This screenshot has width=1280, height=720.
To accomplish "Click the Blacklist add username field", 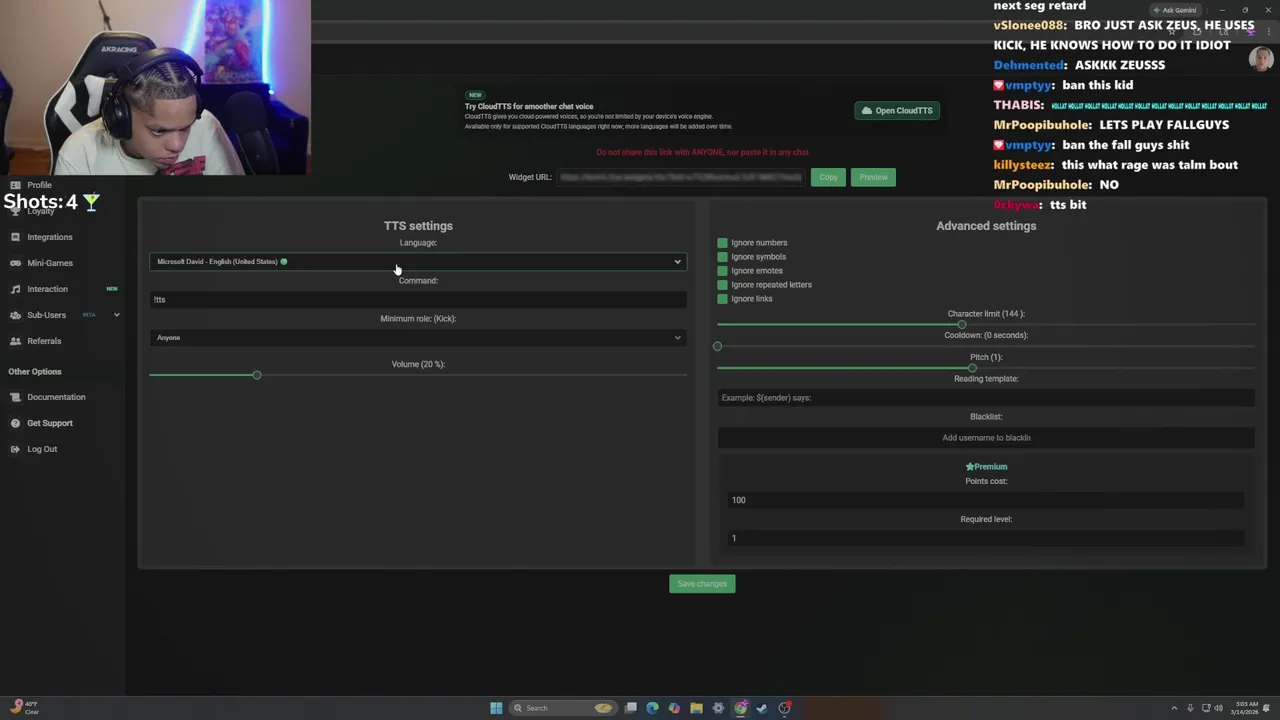I will pyautogui.click(x=986, y=438).
